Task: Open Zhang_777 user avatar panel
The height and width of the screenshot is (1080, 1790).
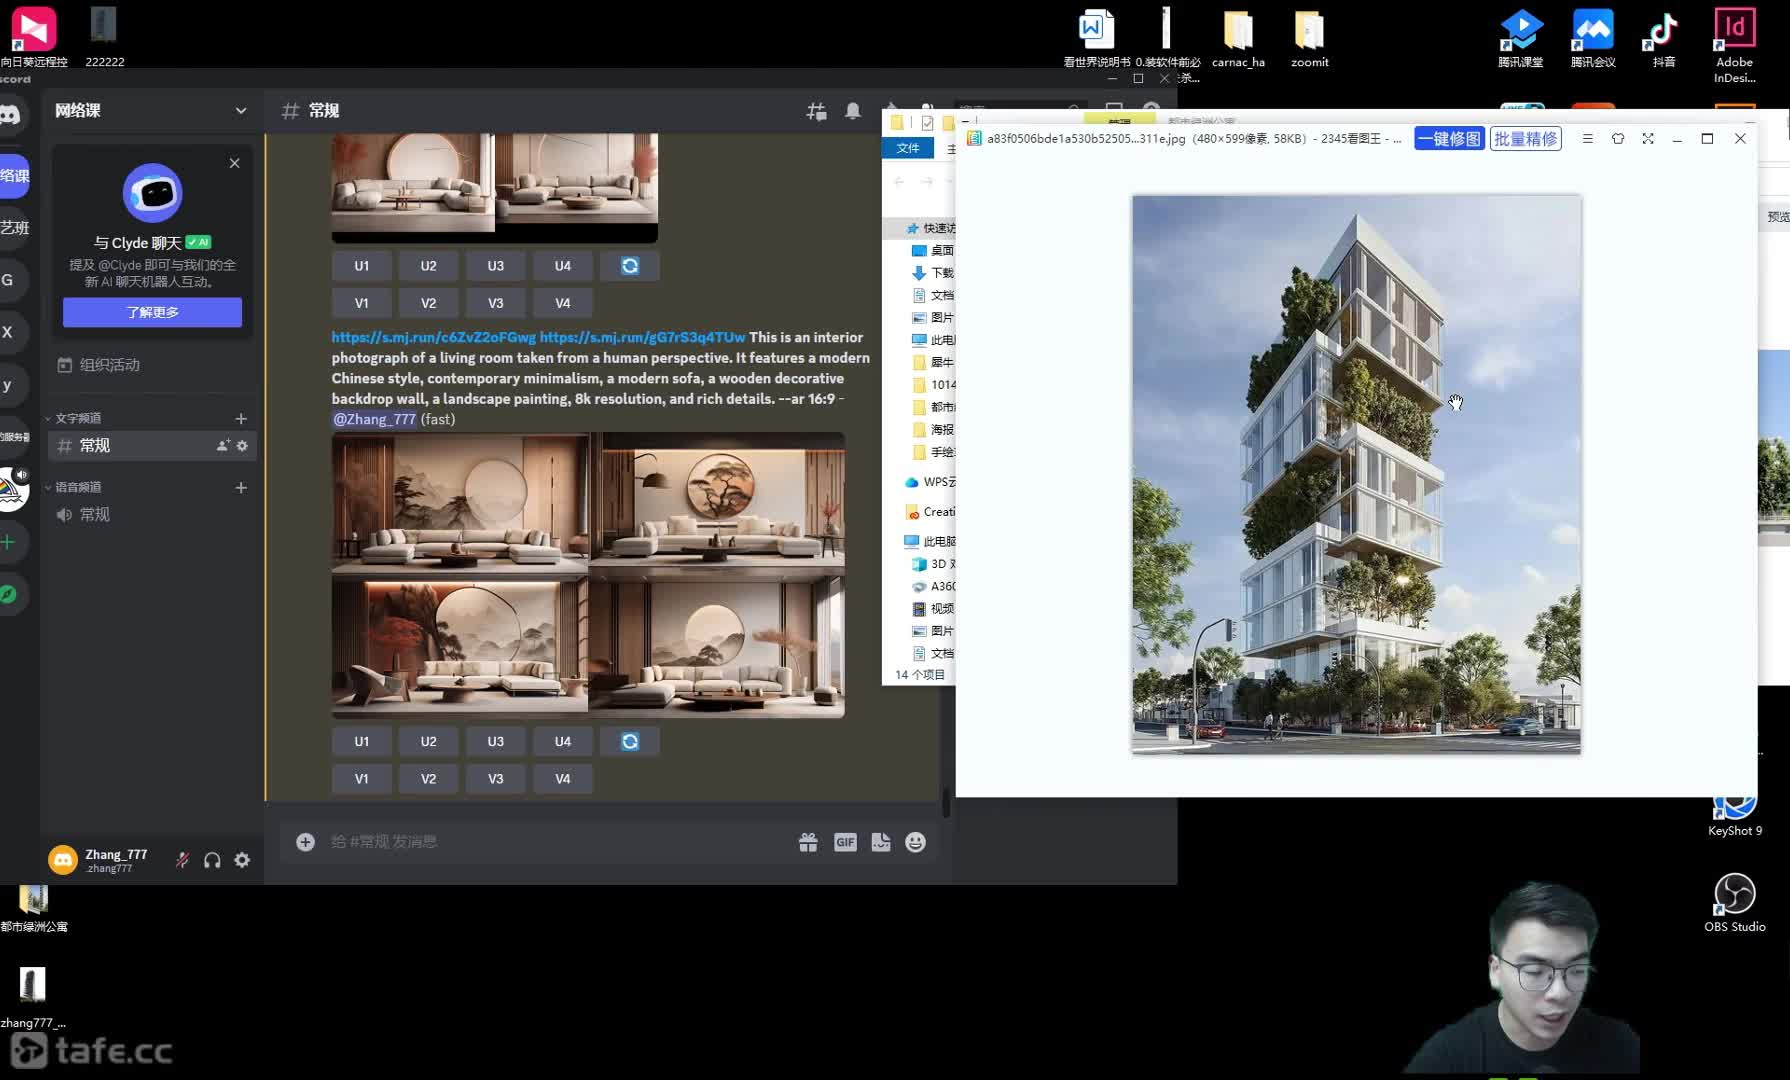Action: [x=63, y=860]
